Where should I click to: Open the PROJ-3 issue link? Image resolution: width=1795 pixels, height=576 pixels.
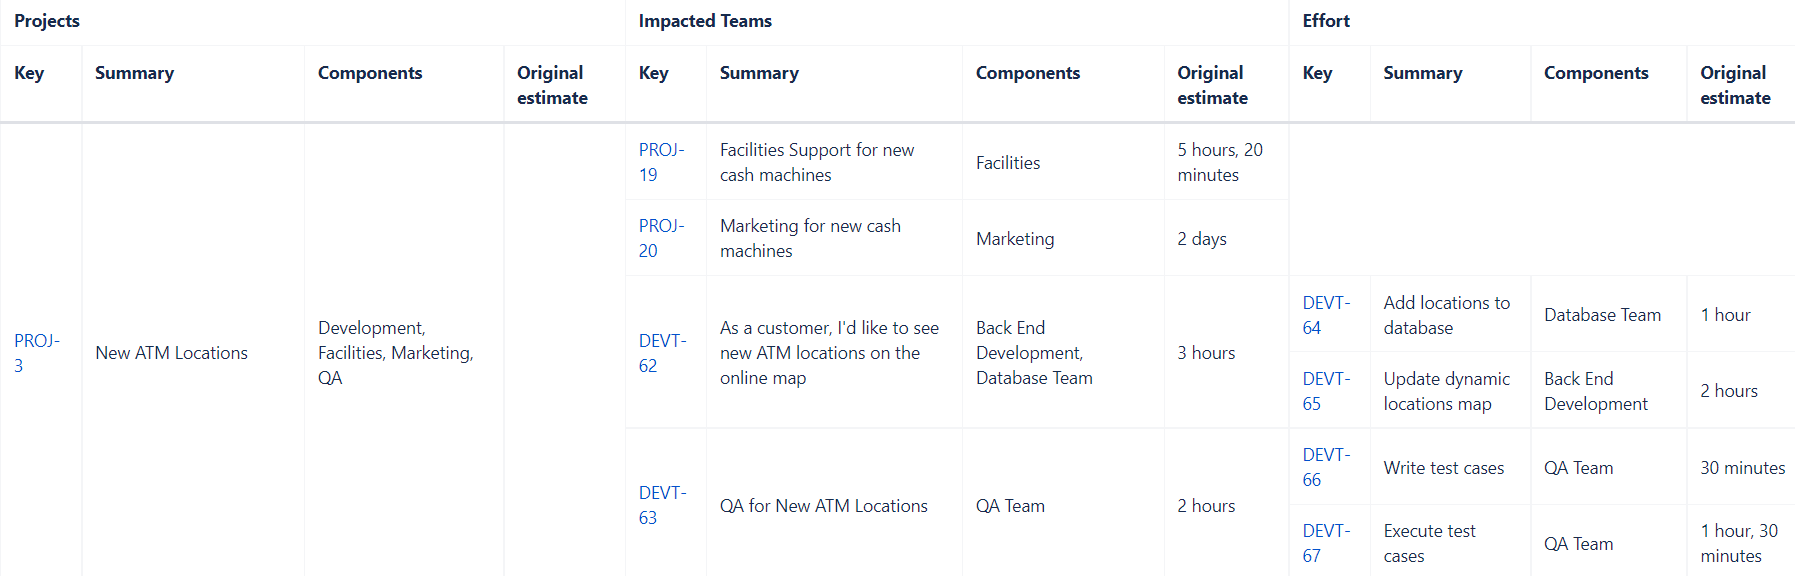point(37,353)
